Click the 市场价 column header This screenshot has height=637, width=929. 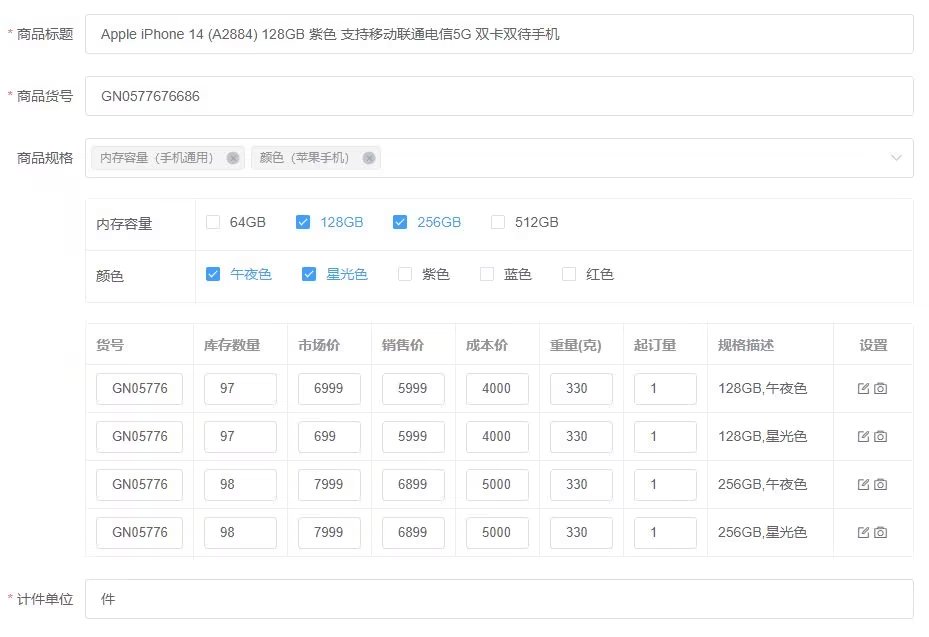pyautogui.click(x=319, y=345)
